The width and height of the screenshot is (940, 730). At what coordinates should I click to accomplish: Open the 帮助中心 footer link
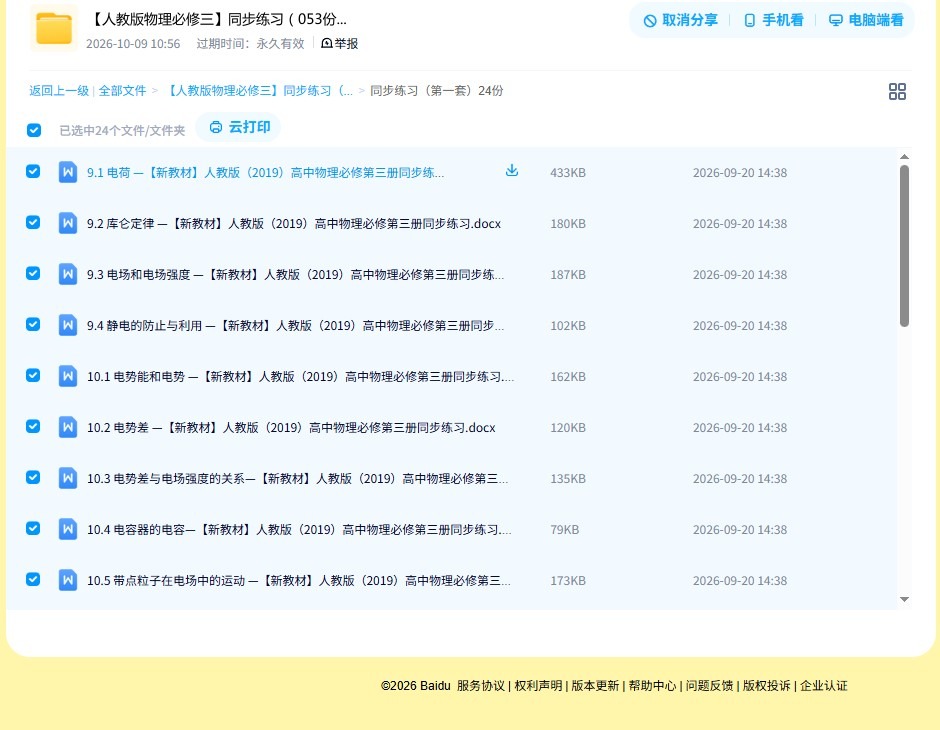(652, 686)
